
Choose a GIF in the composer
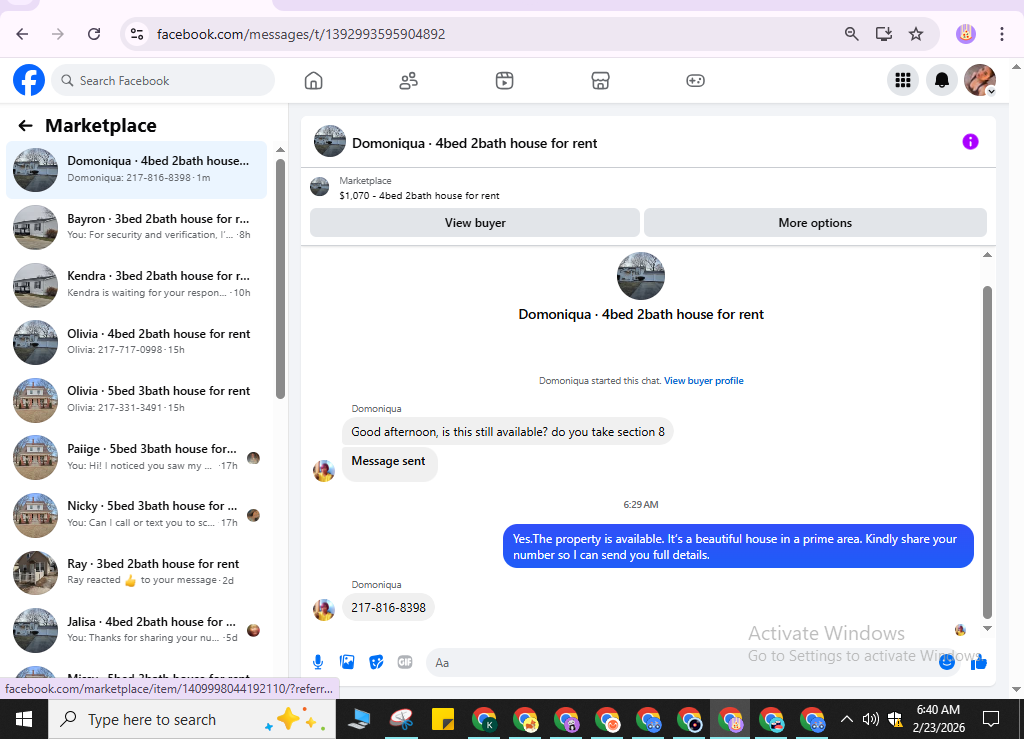pyautogui.click(x=405, y=662)
